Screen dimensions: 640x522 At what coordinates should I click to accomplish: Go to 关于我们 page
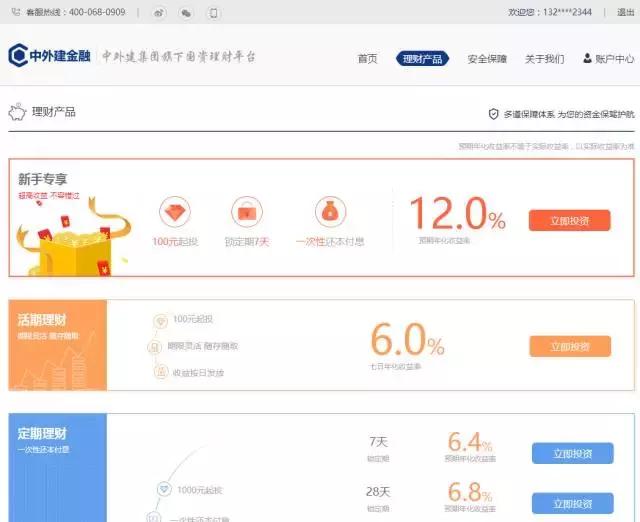click(x=544, y=59)
